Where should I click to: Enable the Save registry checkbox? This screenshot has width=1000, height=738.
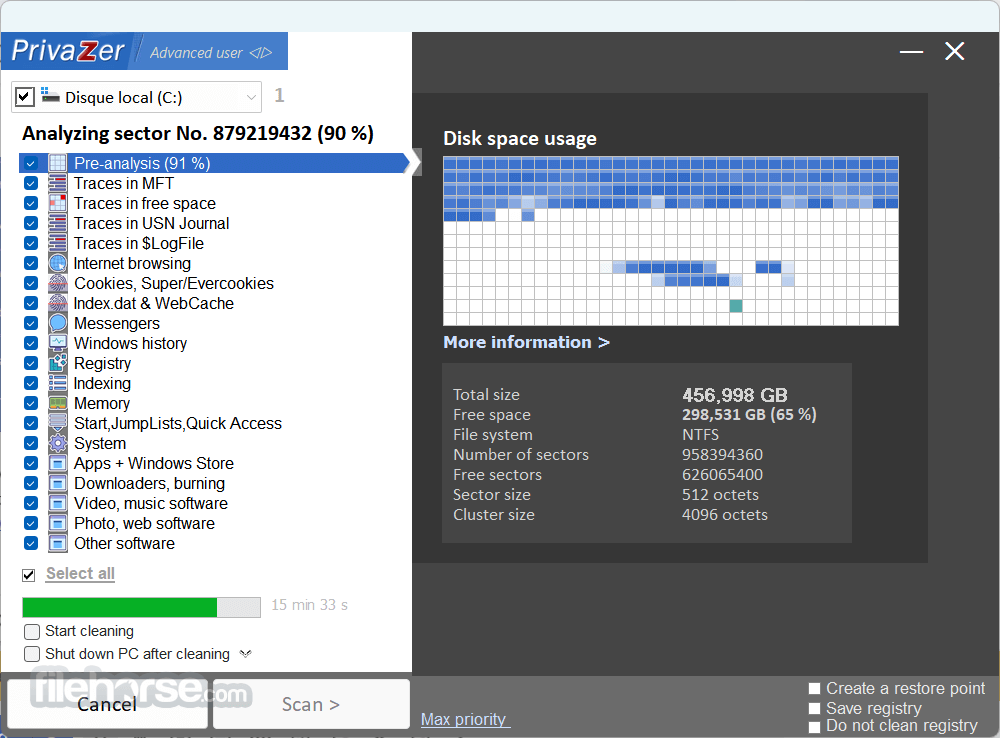tap(814, 709)
